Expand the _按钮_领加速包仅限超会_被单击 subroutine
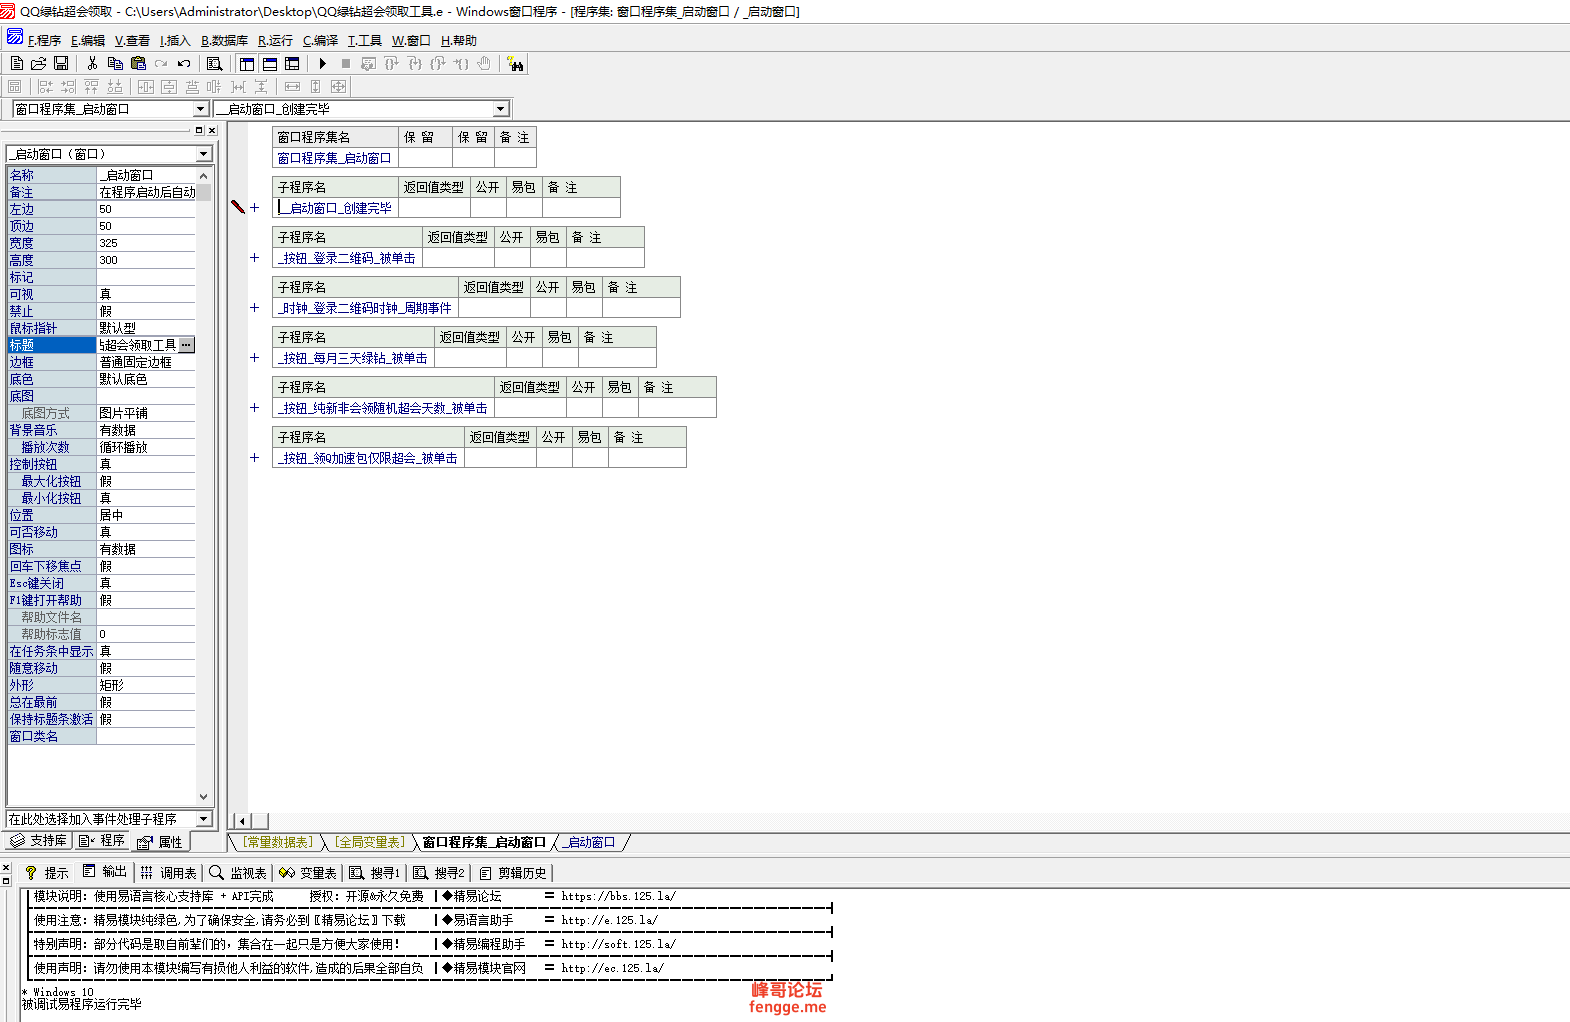 click(254, 458)
